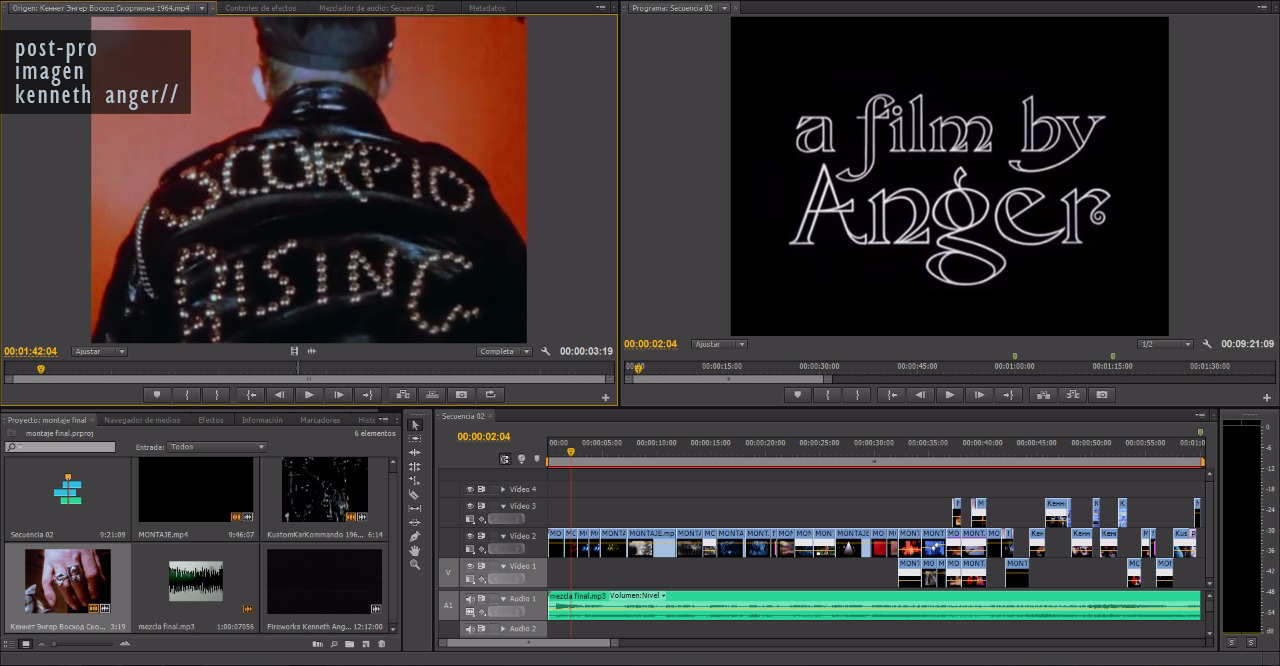Toggle Snap in timeline header
Screen dimensions: 1280x666
[505, 459]
